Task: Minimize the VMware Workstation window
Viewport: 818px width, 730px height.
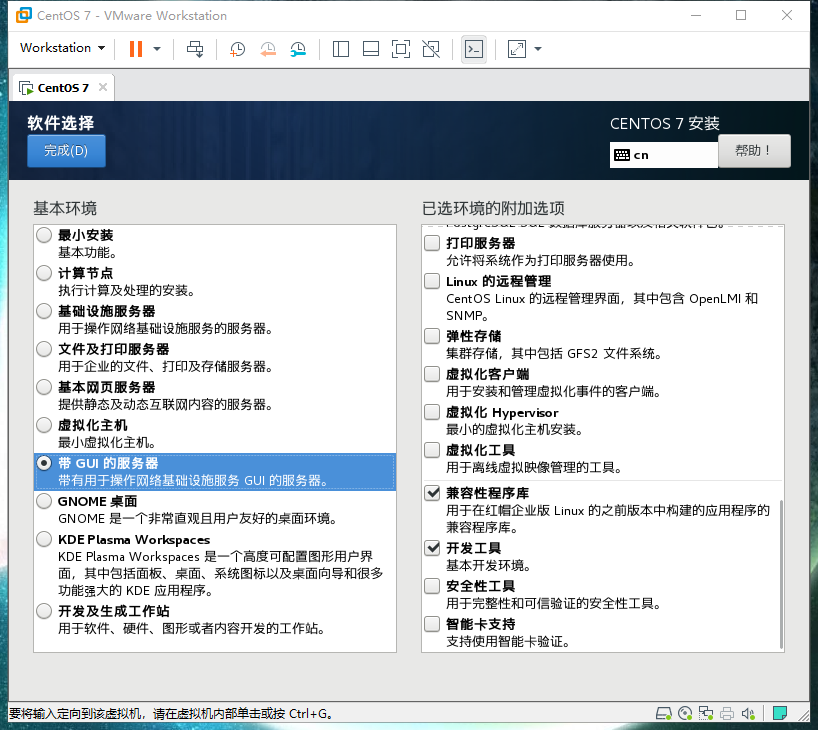Action: pos(696,15)
